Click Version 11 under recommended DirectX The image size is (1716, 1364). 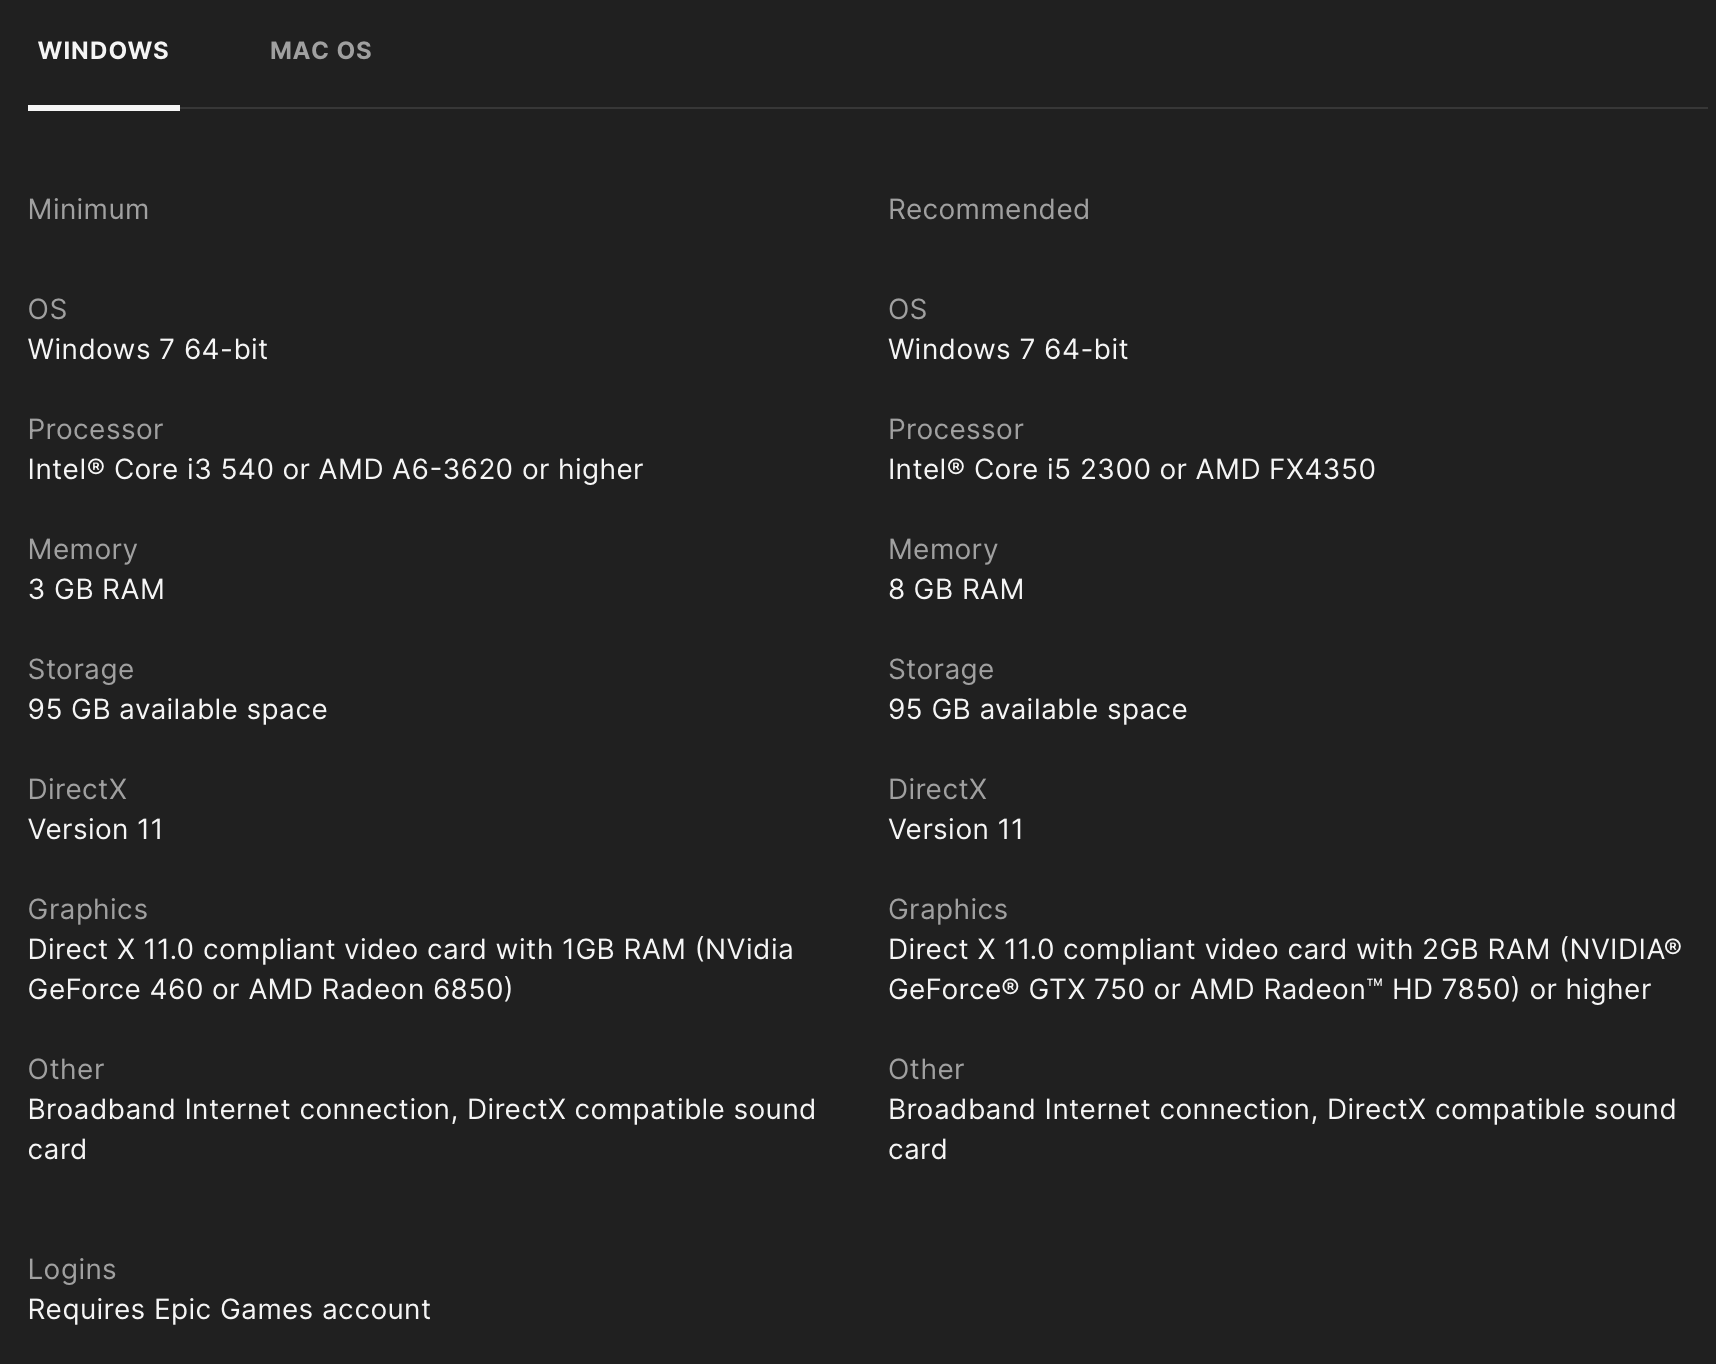tap(955, 830)
